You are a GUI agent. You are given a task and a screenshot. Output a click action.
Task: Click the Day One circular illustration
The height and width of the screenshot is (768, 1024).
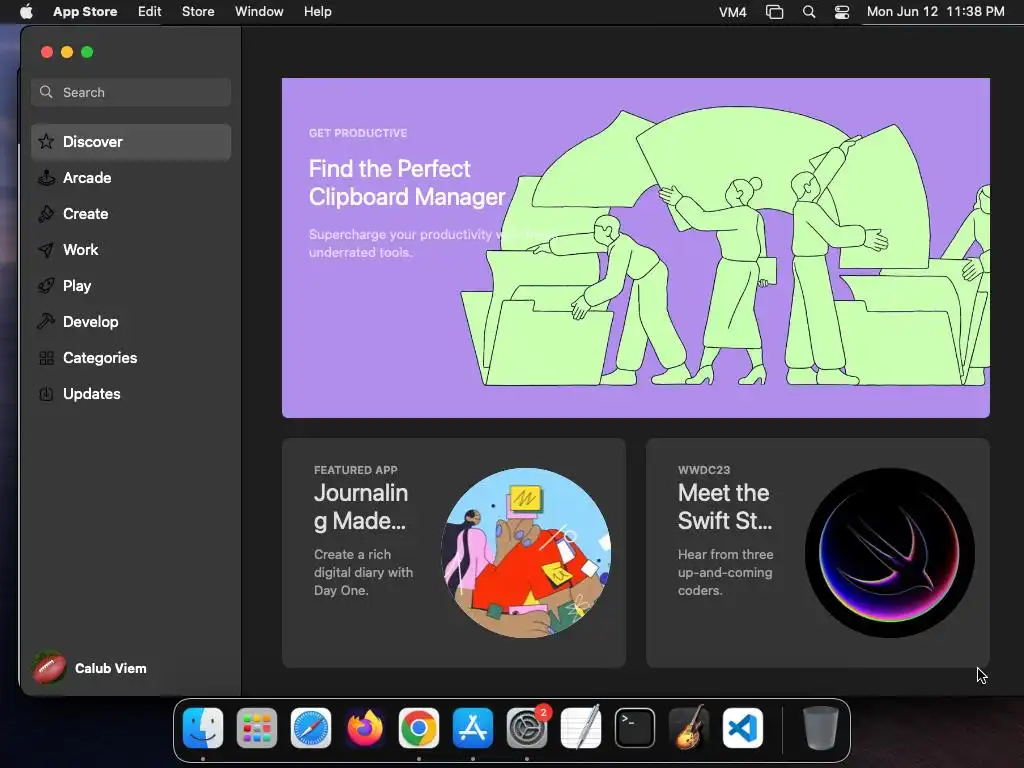[x=526, y=552]
